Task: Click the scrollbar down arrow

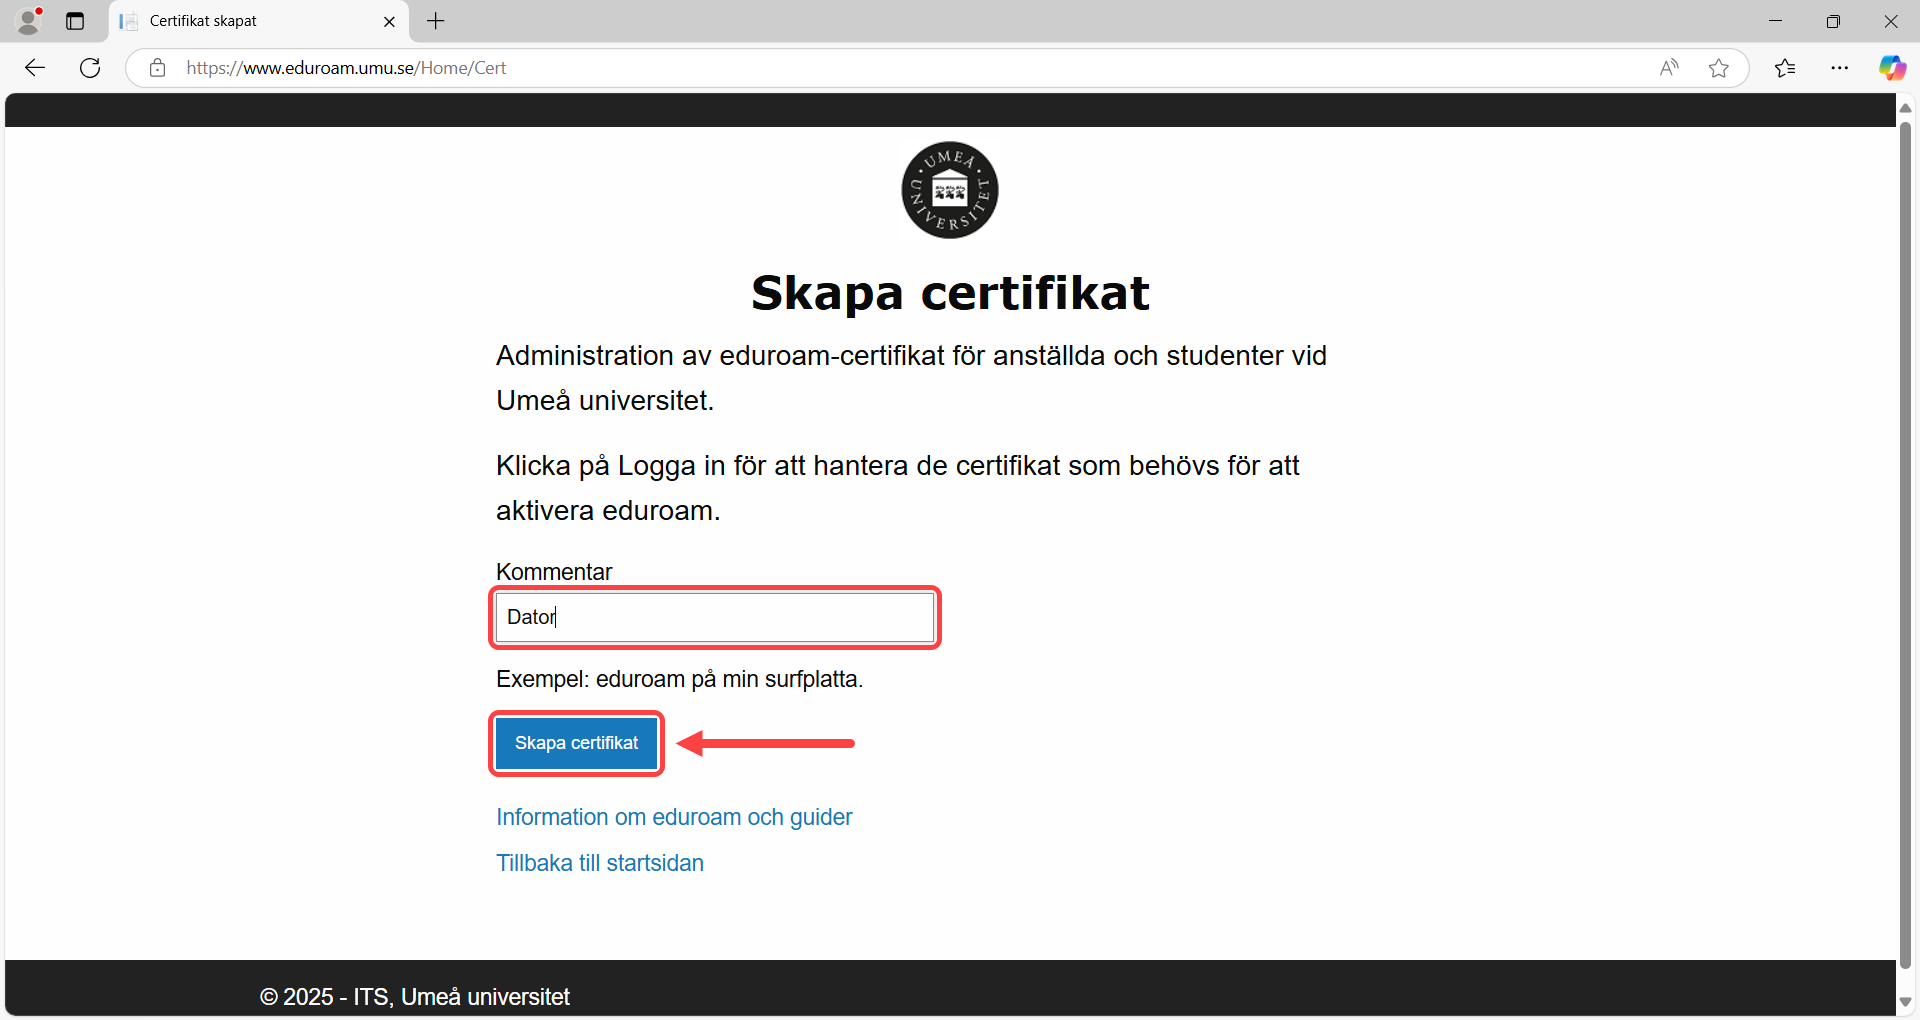Action: 1905,1002
